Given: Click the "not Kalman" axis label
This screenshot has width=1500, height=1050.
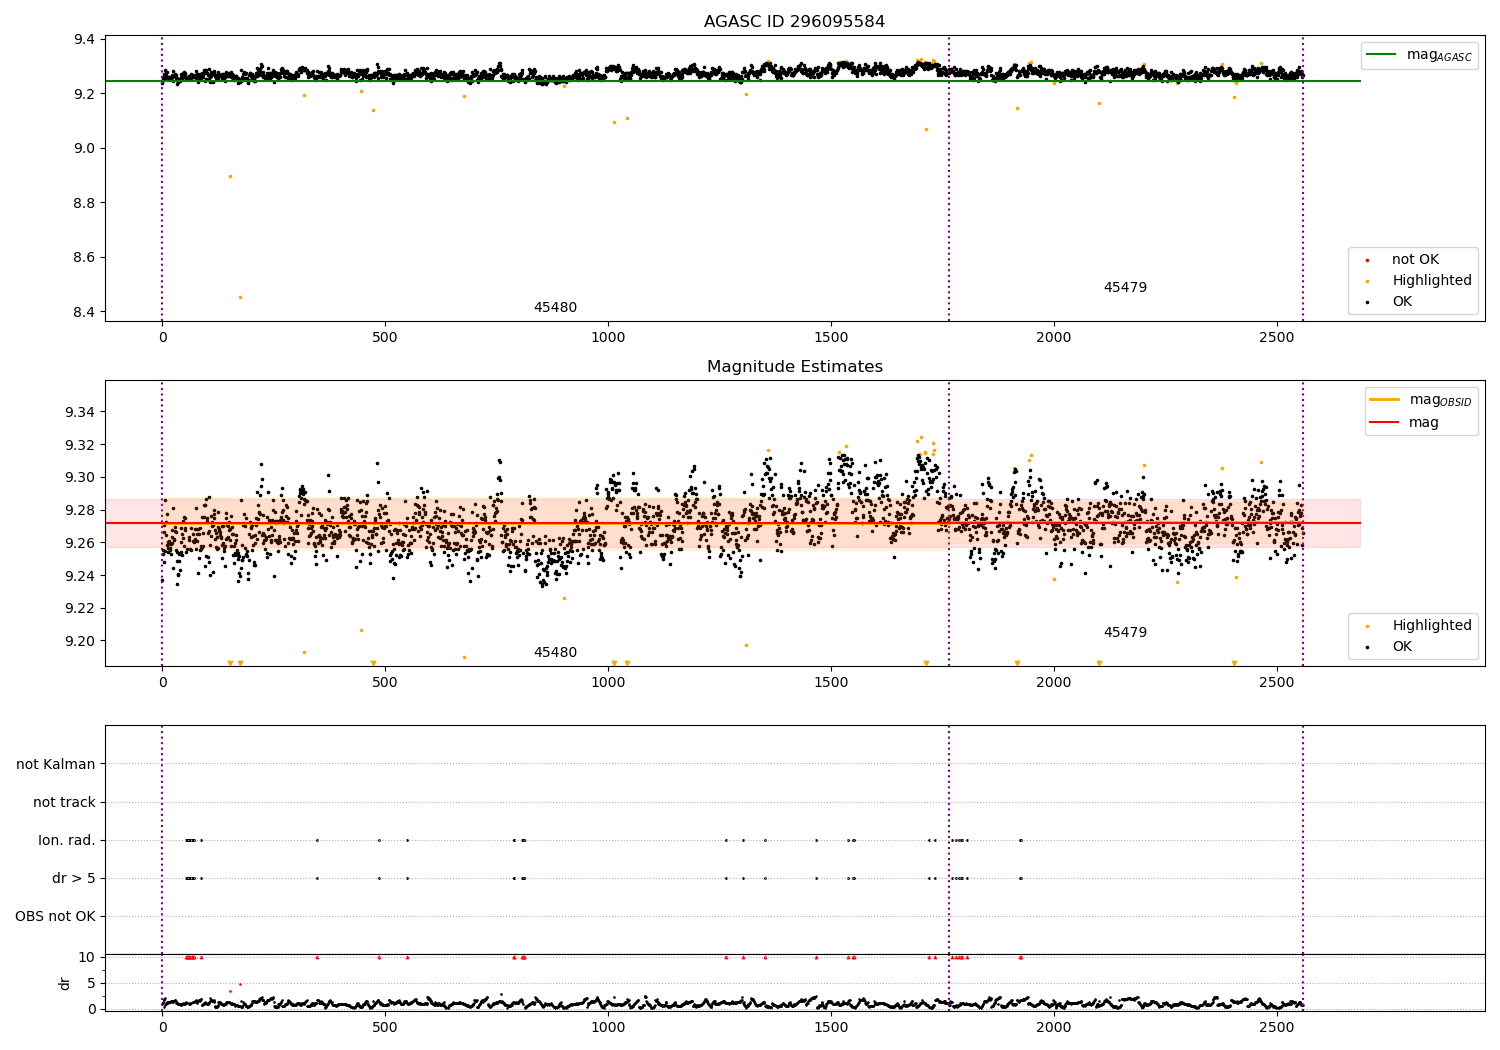Looking at the screenshot, I should tap(56, 765).
